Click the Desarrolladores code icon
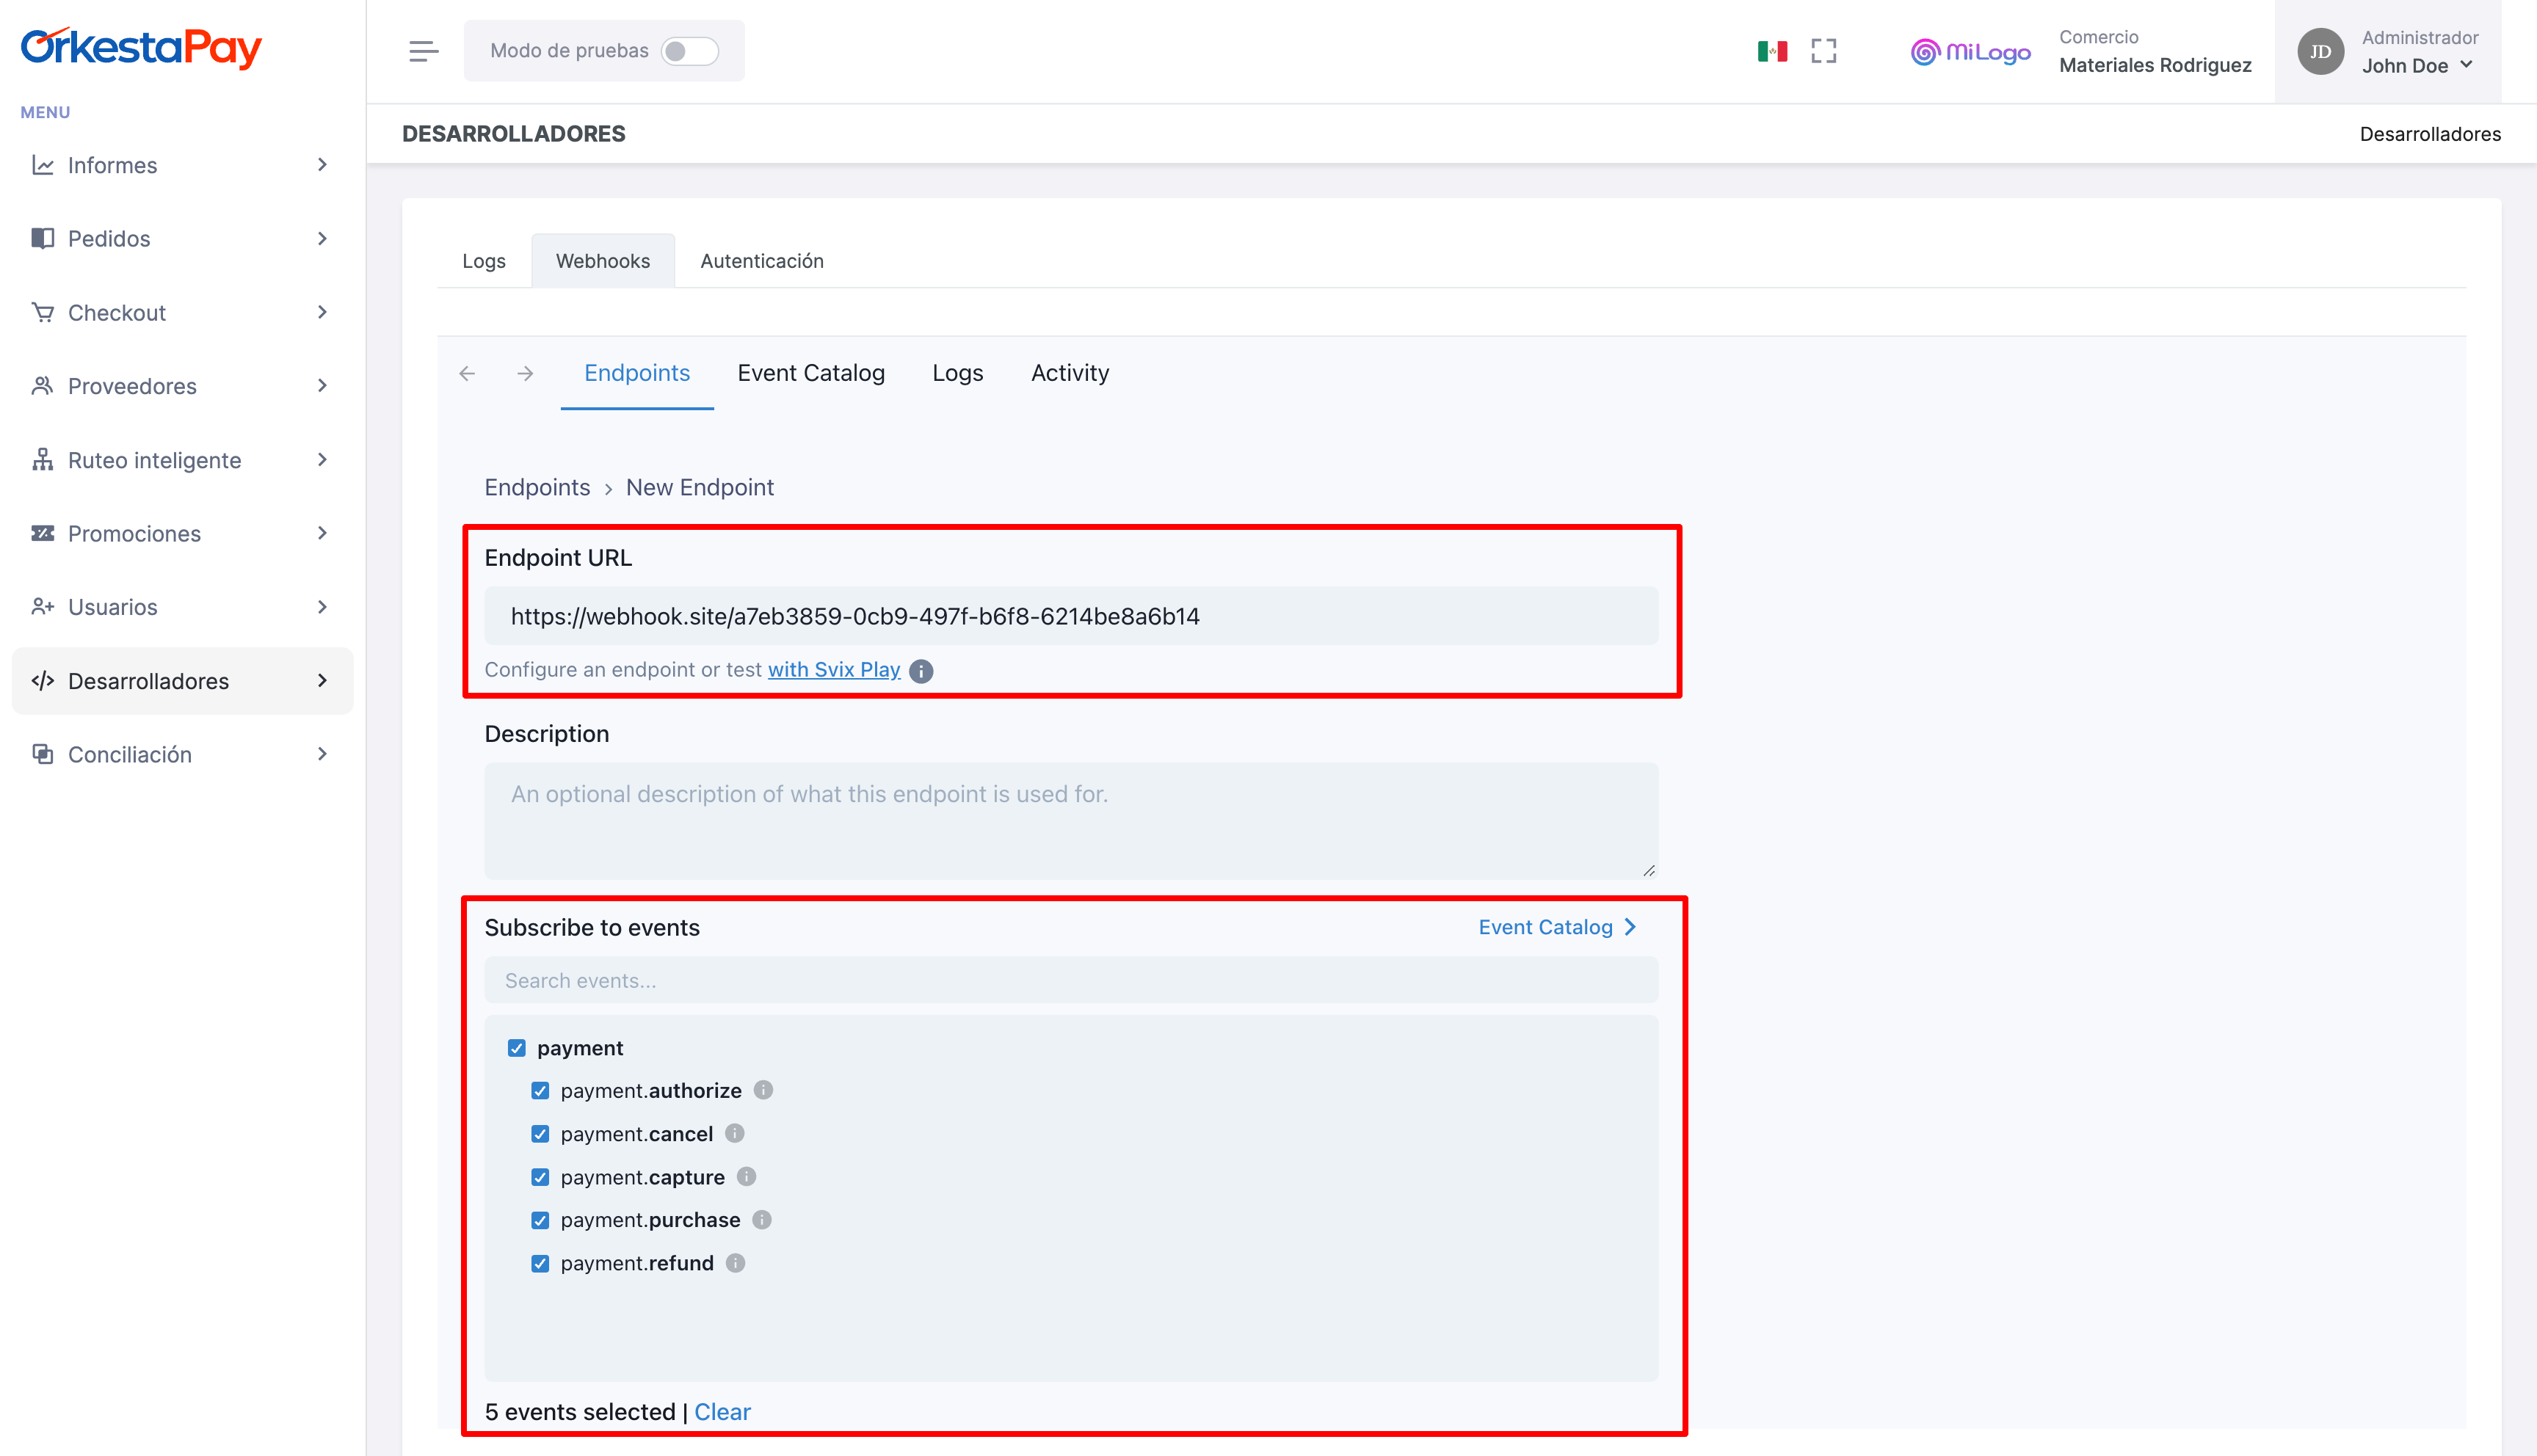2537x1456 pixels. [x=42, y=681]
